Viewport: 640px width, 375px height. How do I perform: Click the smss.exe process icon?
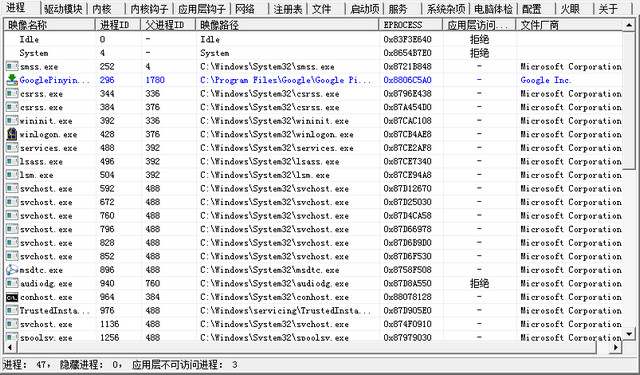(x=12, y=66)
